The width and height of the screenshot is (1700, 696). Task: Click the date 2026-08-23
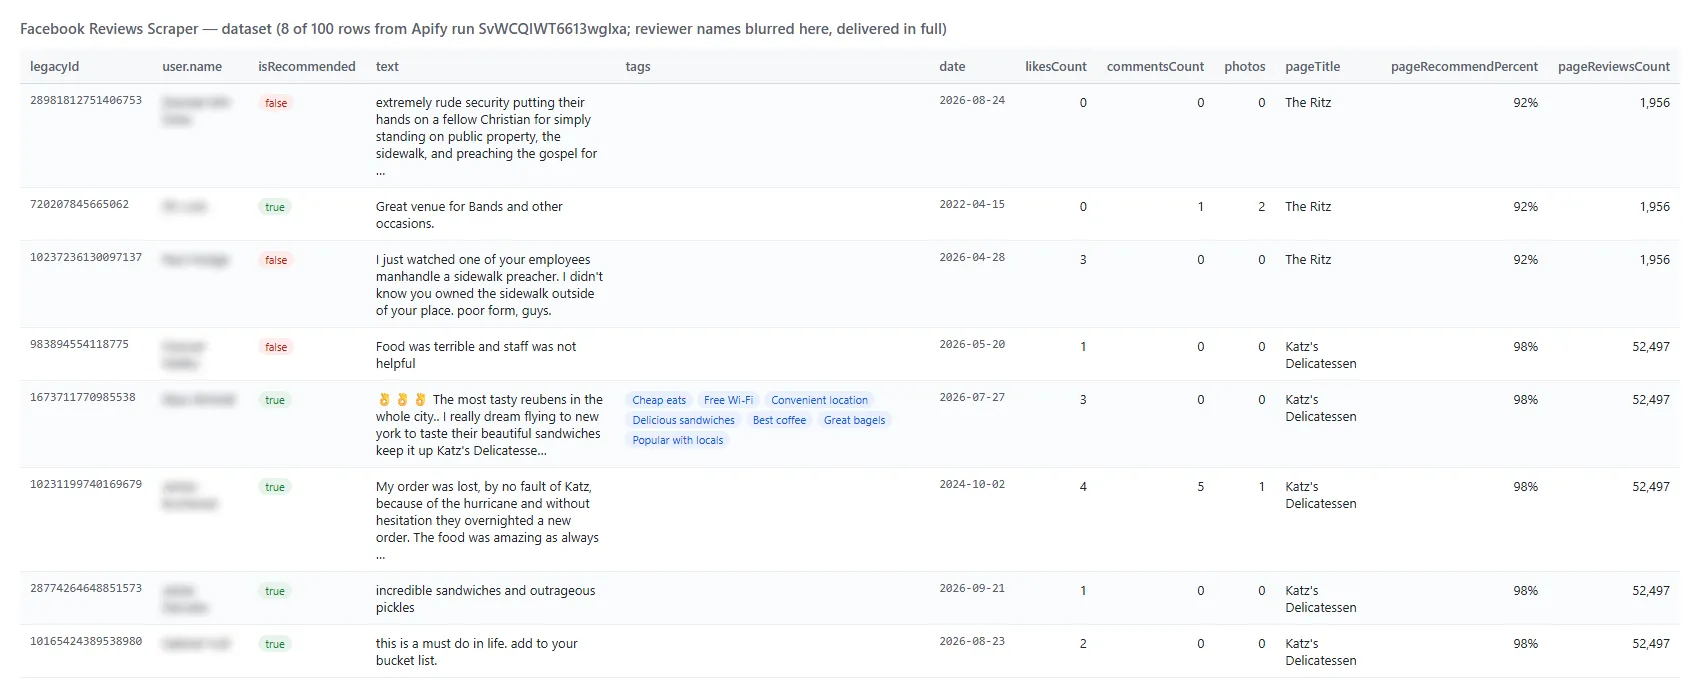pyautogui.click(x=972, y=642)
